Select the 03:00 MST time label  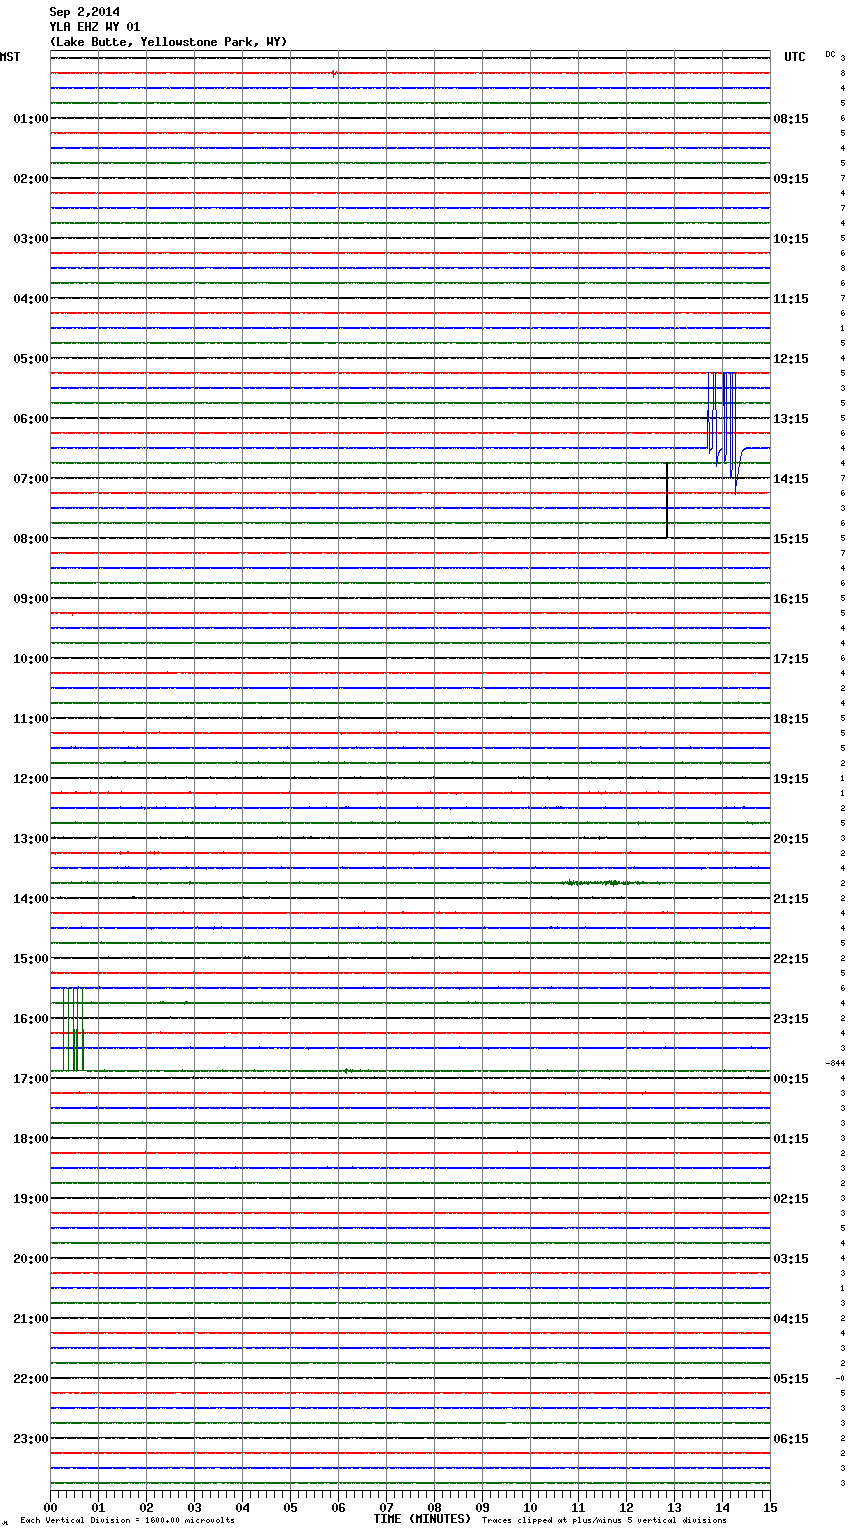tap(31, 239)
